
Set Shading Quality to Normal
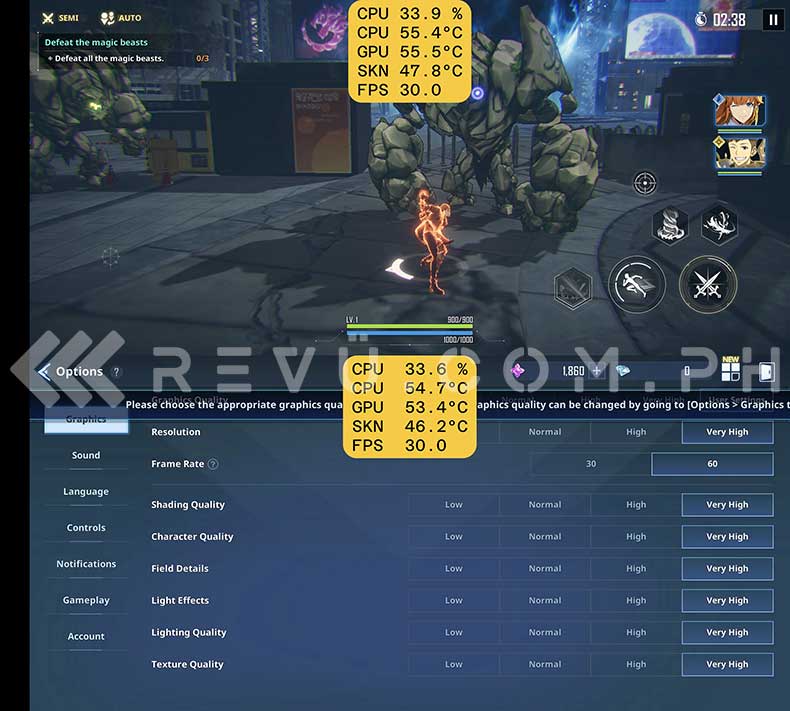pos(545,504)
